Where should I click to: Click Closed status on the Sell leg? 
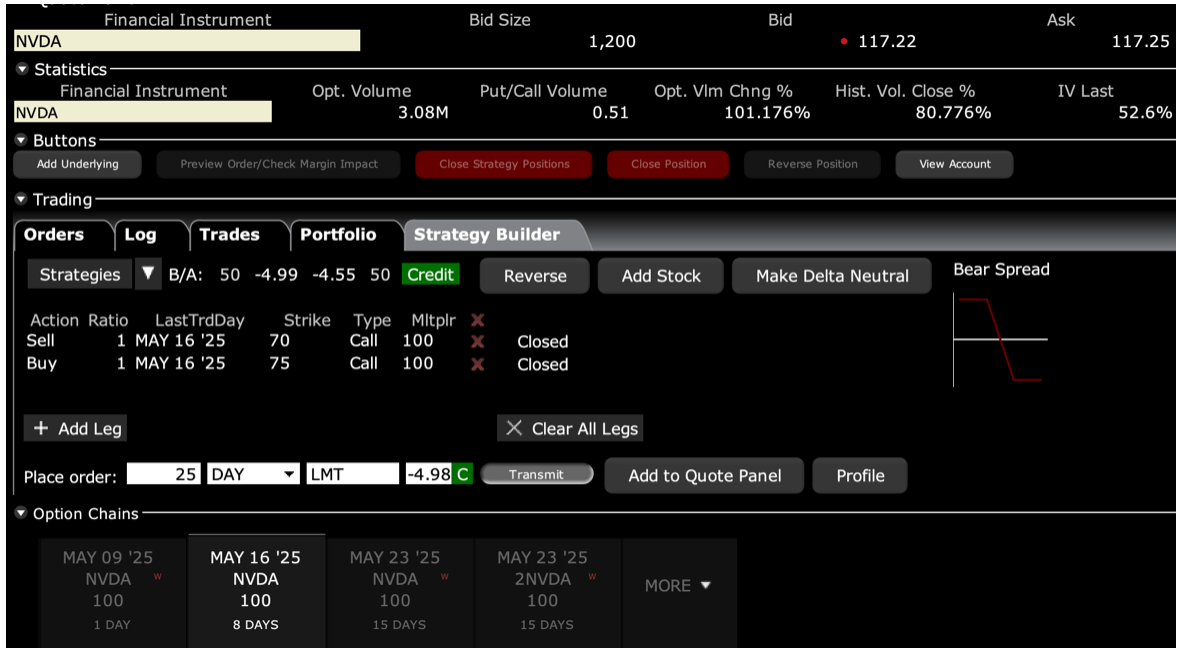[543, 342]
